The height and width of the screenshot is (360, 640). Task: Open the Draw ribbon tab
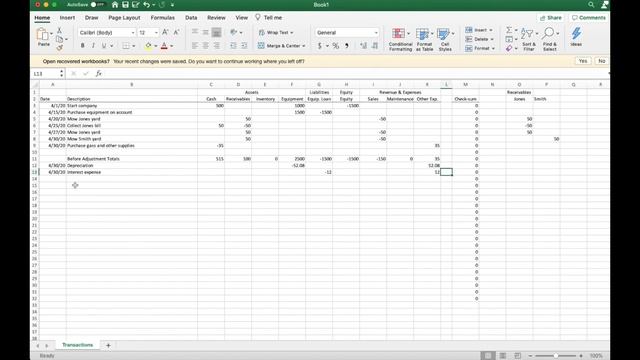tap(91, 18)
